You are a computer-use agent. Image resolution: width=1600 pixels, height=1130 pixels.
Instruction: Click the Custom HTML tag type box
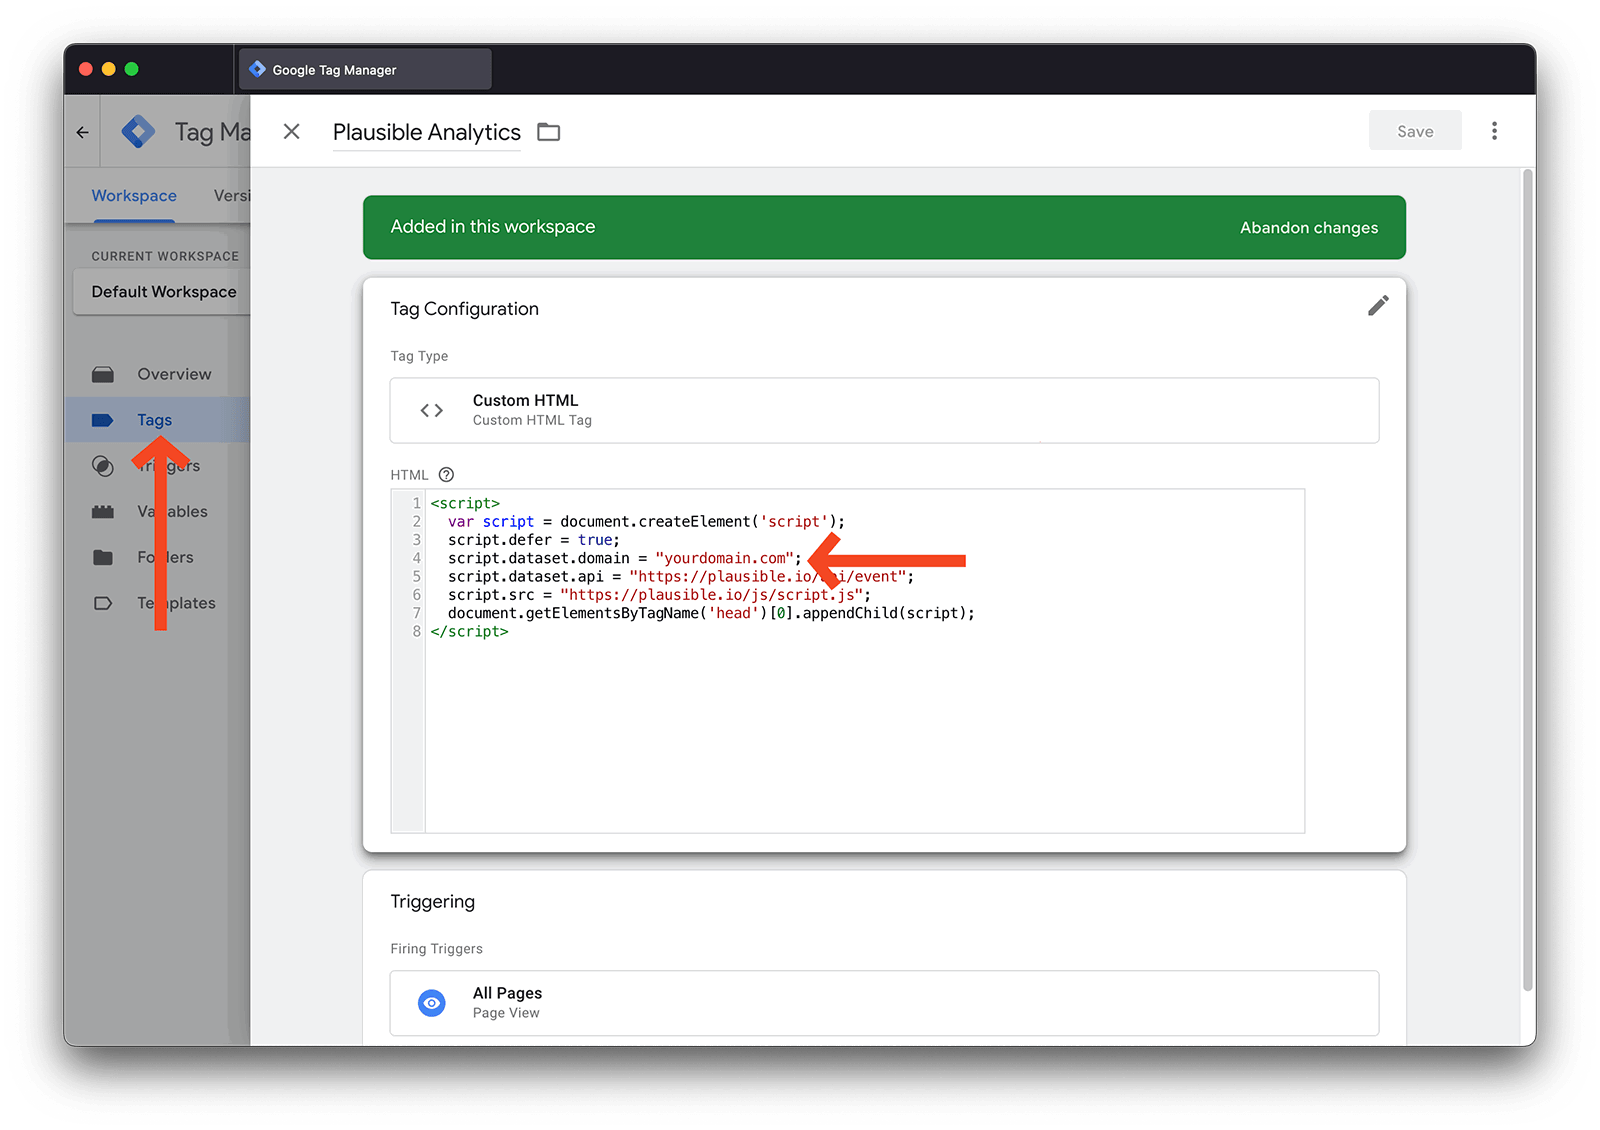pos(884,410)
